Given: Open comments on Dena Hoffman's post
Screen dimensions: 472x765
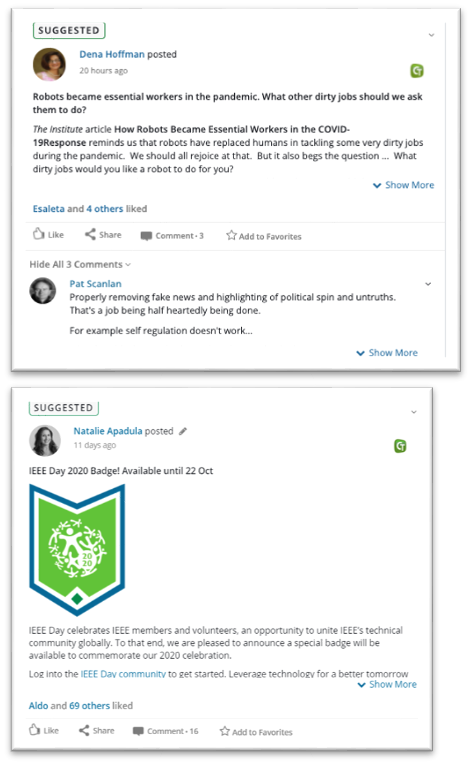Looking at the screenshot, I should pyautogui.click(x=172, y=236).
